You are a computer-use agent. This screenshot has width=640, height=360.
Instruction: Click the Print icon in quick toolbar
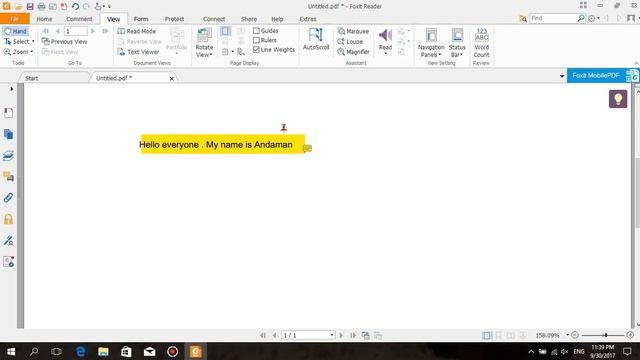[41, 7]
